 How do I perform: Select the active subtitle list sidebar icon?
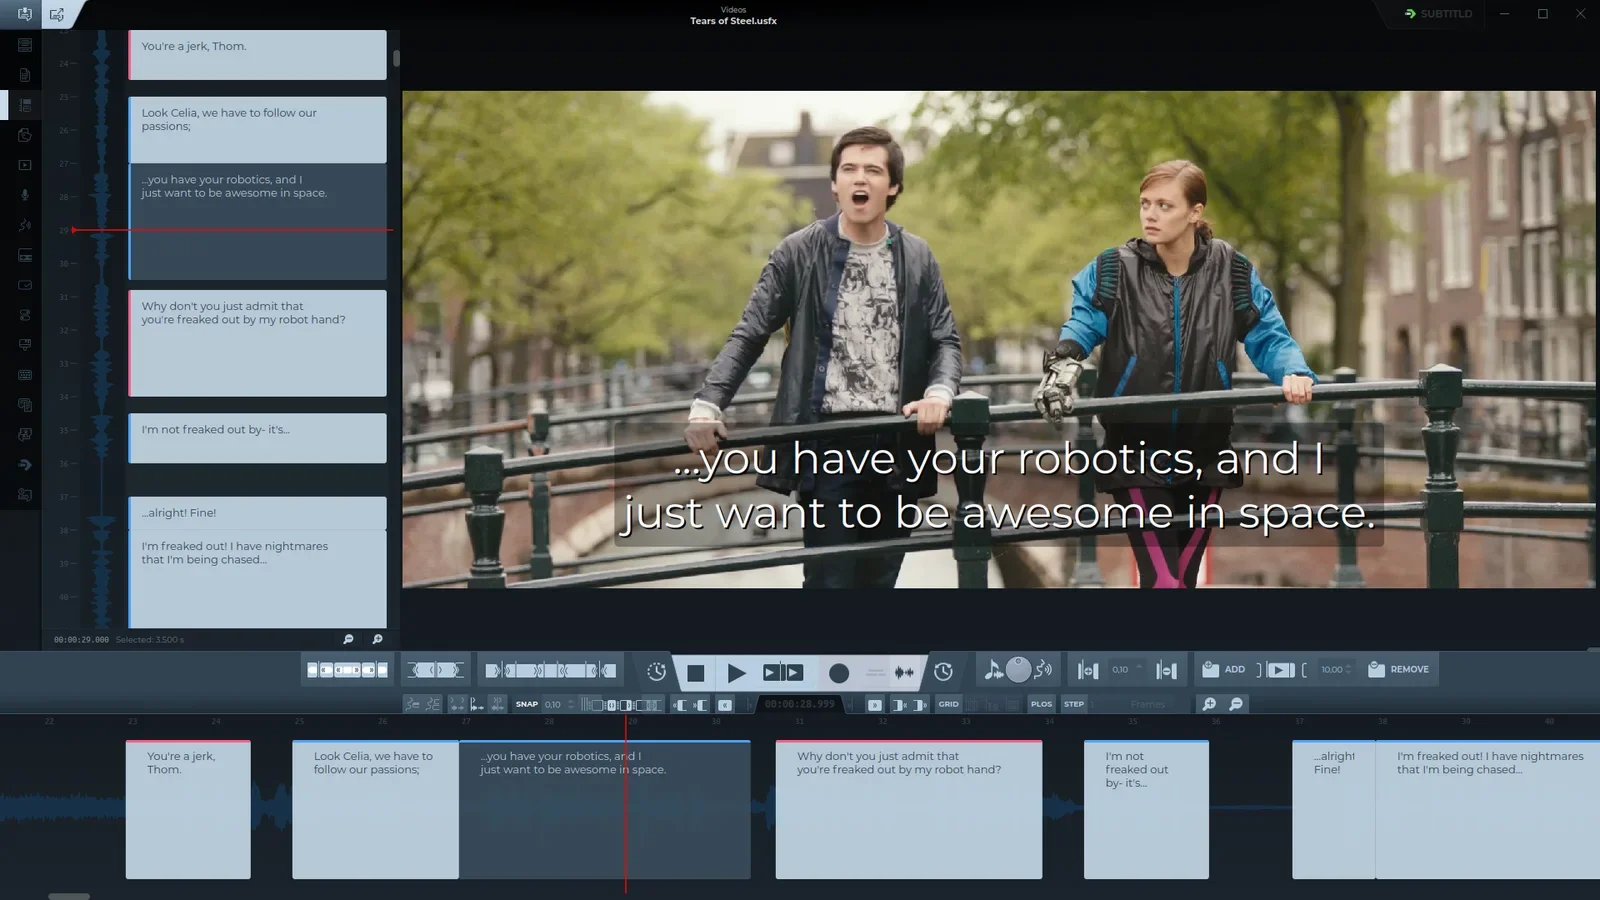tap(25, 105)
